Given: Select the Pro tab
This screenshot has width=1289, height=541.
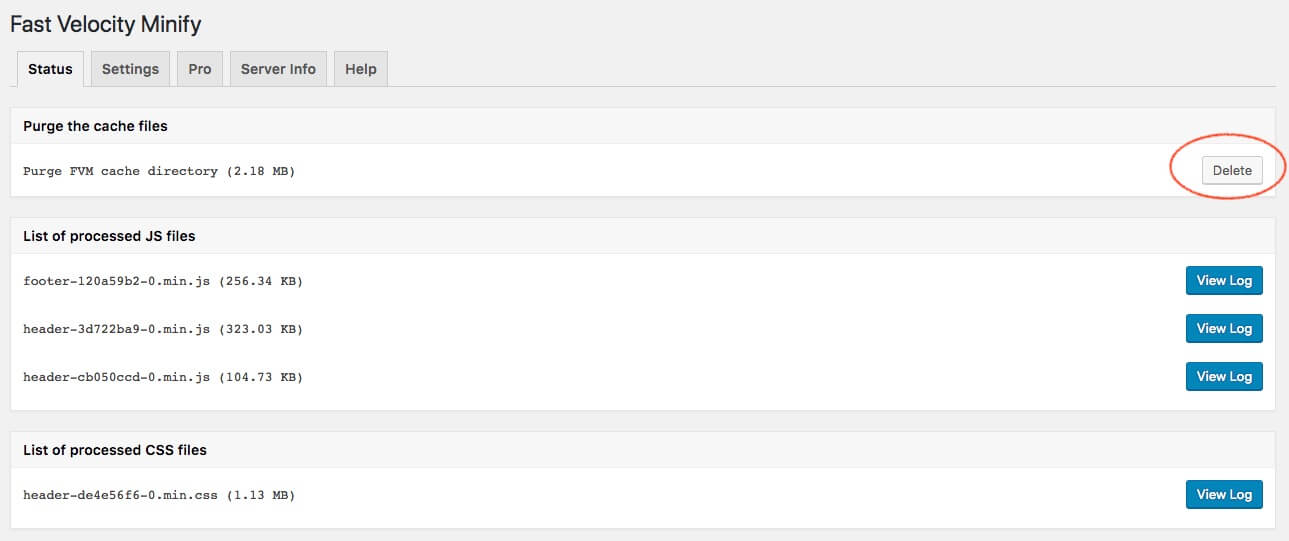Looking at the screenshot, I should pyautogui.click(x=200, y=69).
